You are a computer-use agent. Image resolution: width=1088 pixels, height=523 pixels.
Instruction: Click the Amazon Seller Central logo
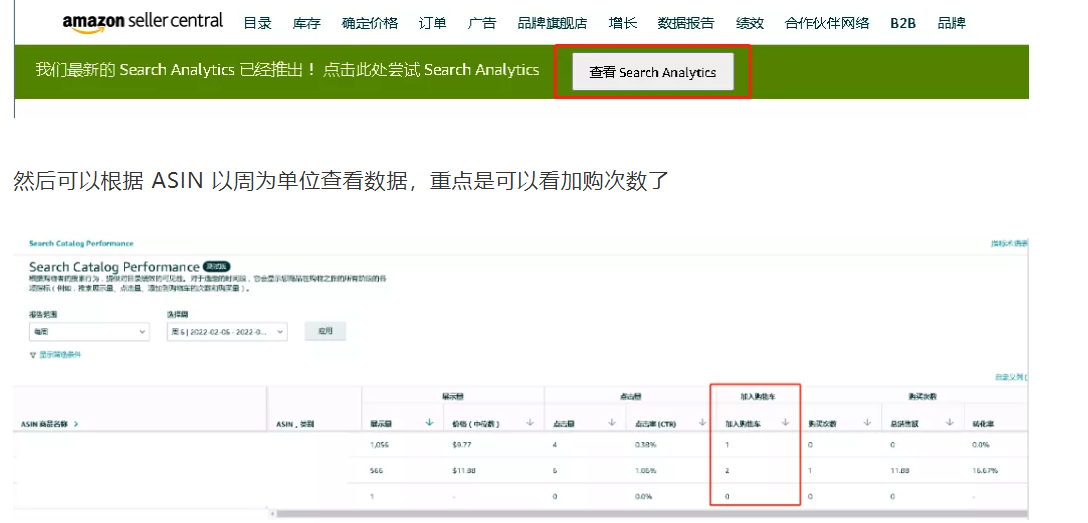click(143, 22)
